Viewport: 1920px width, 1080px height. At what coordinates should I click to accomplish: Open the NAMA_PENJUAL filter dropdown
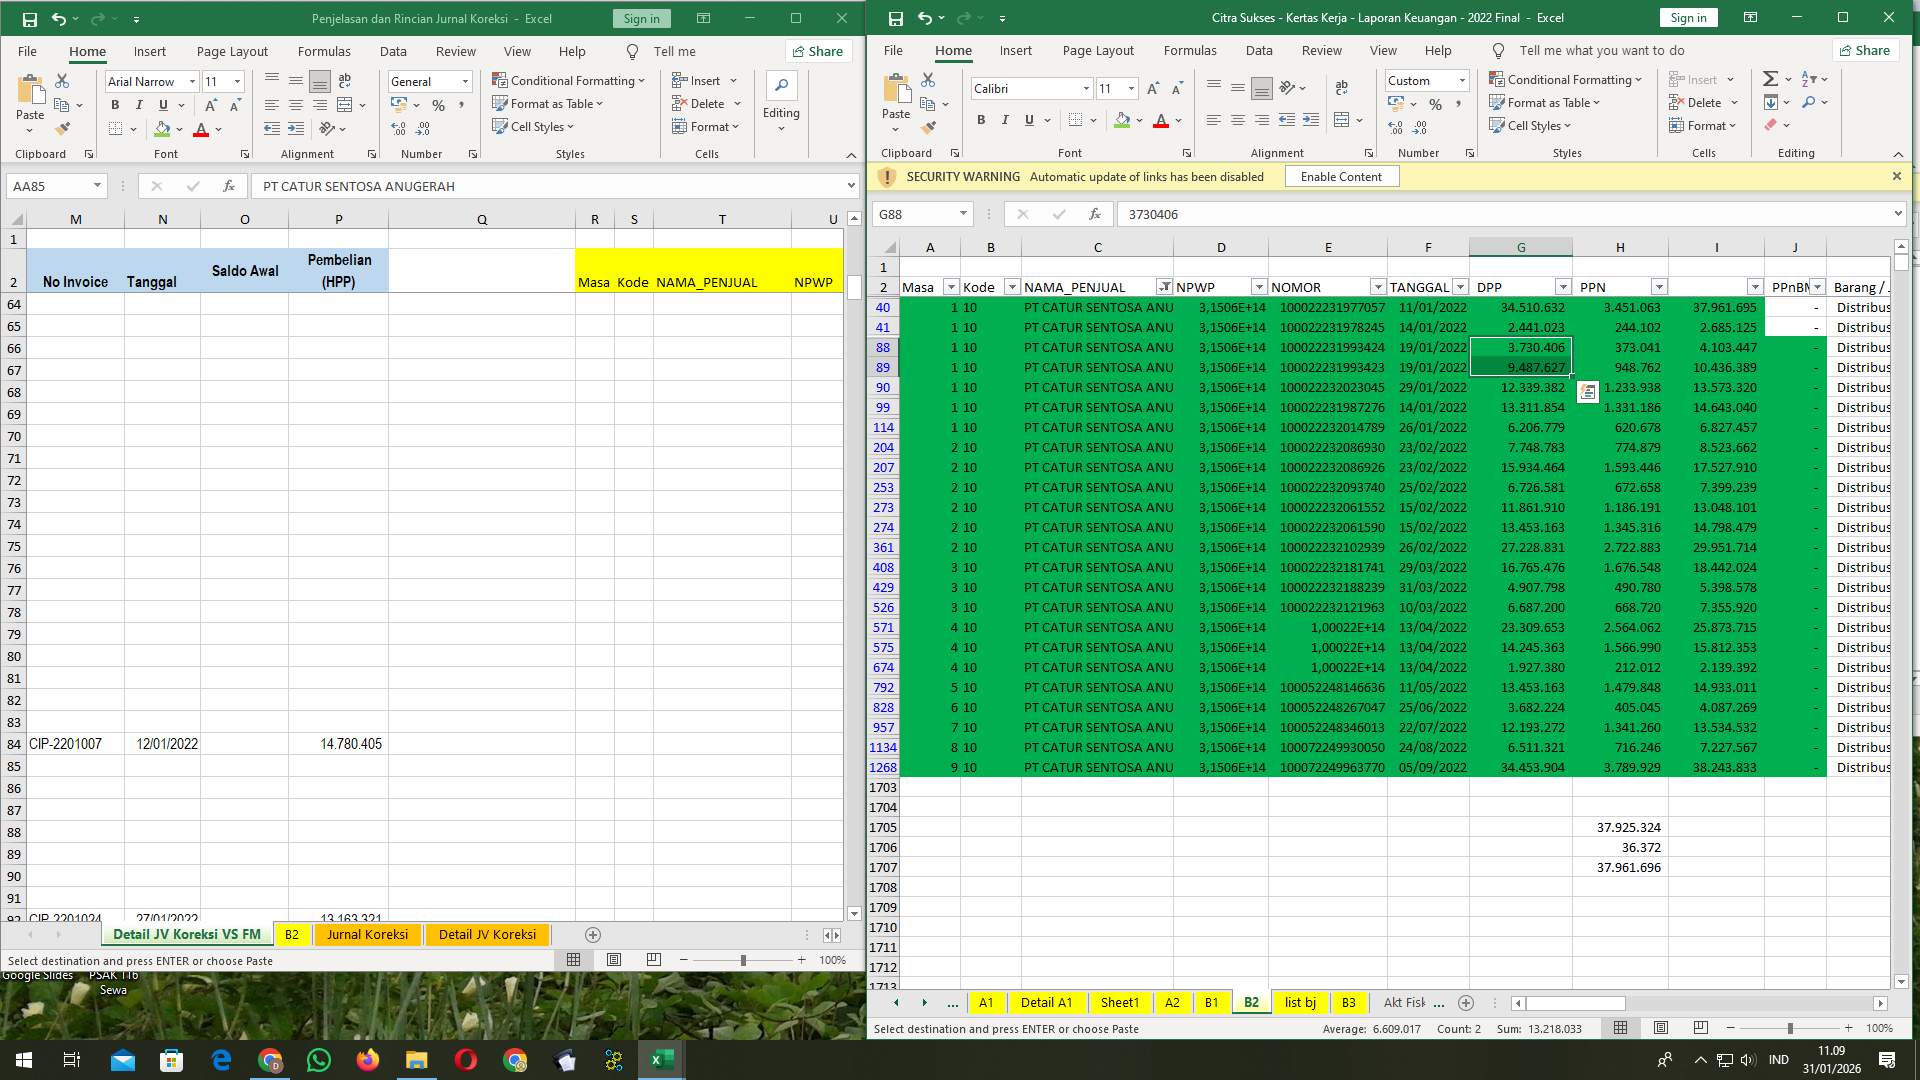pos(1164,287)
